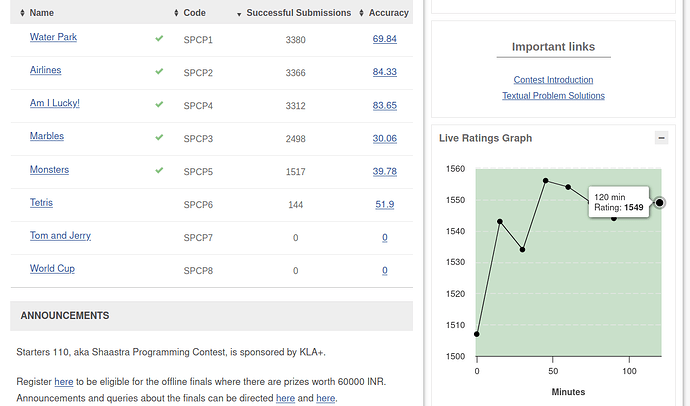This screenshot has height=406, width=690.
Task: Open the Tom and Jerry problem
Action: pyautogui.click(x=60, y=235)
